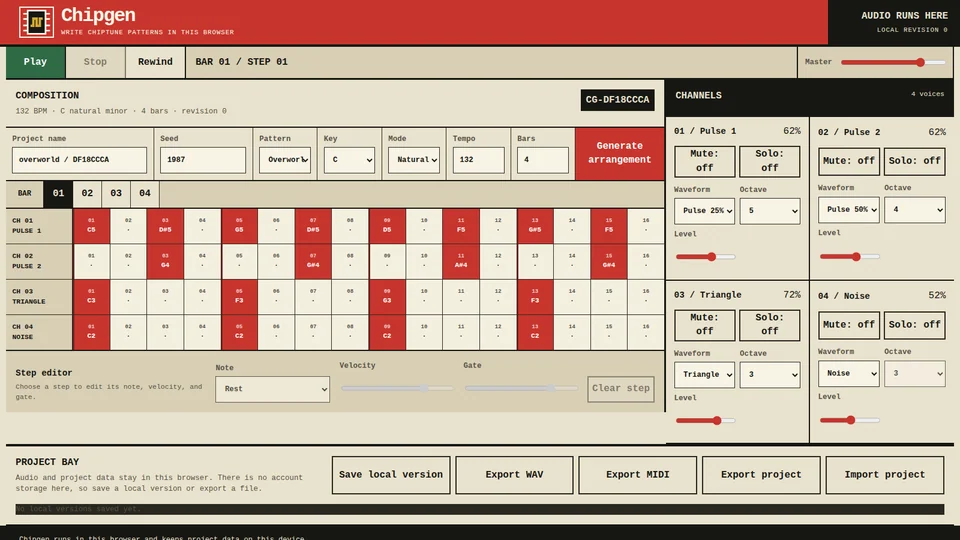Image resolution: width=960 pixels, height=540 pixels.
Task: Click the Bars field showing 4
Action: [x=542, y=160]
